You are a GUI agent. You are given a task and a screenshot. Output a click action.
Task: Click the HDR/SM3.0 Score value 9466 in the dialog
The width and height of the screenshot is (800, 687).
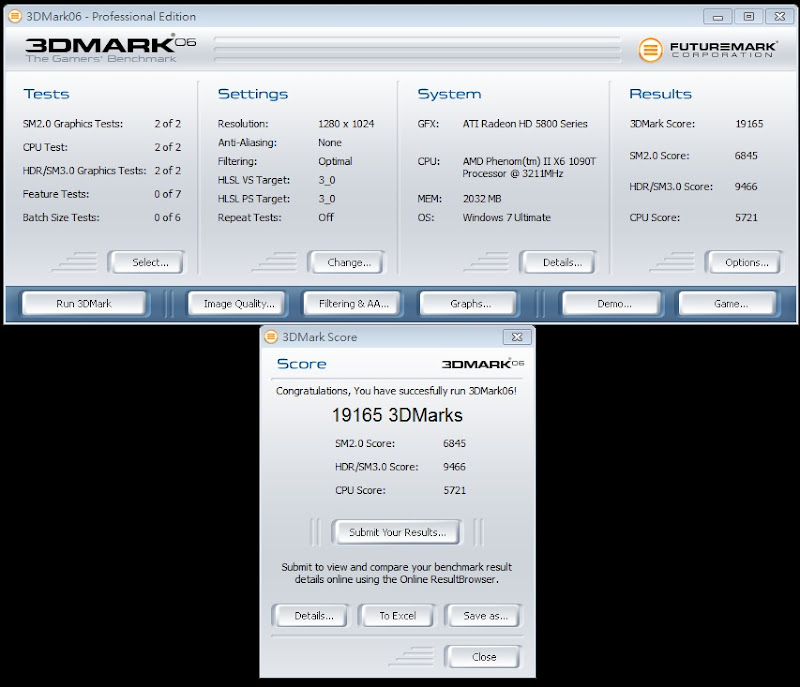point(455,467)
